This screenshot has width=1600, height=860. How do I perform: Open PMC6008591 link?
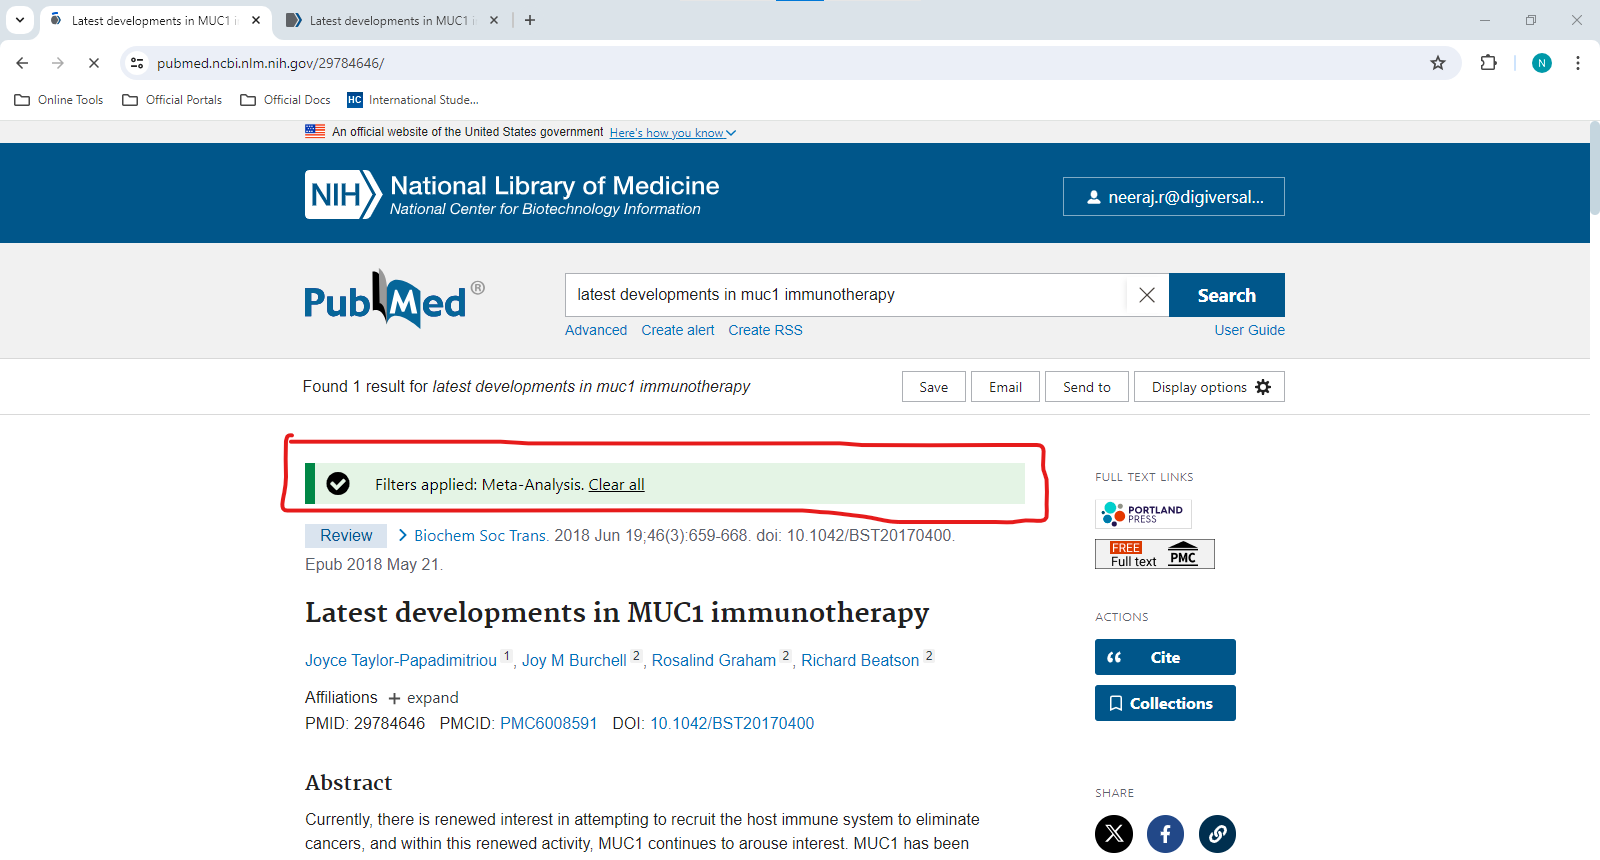548,724
